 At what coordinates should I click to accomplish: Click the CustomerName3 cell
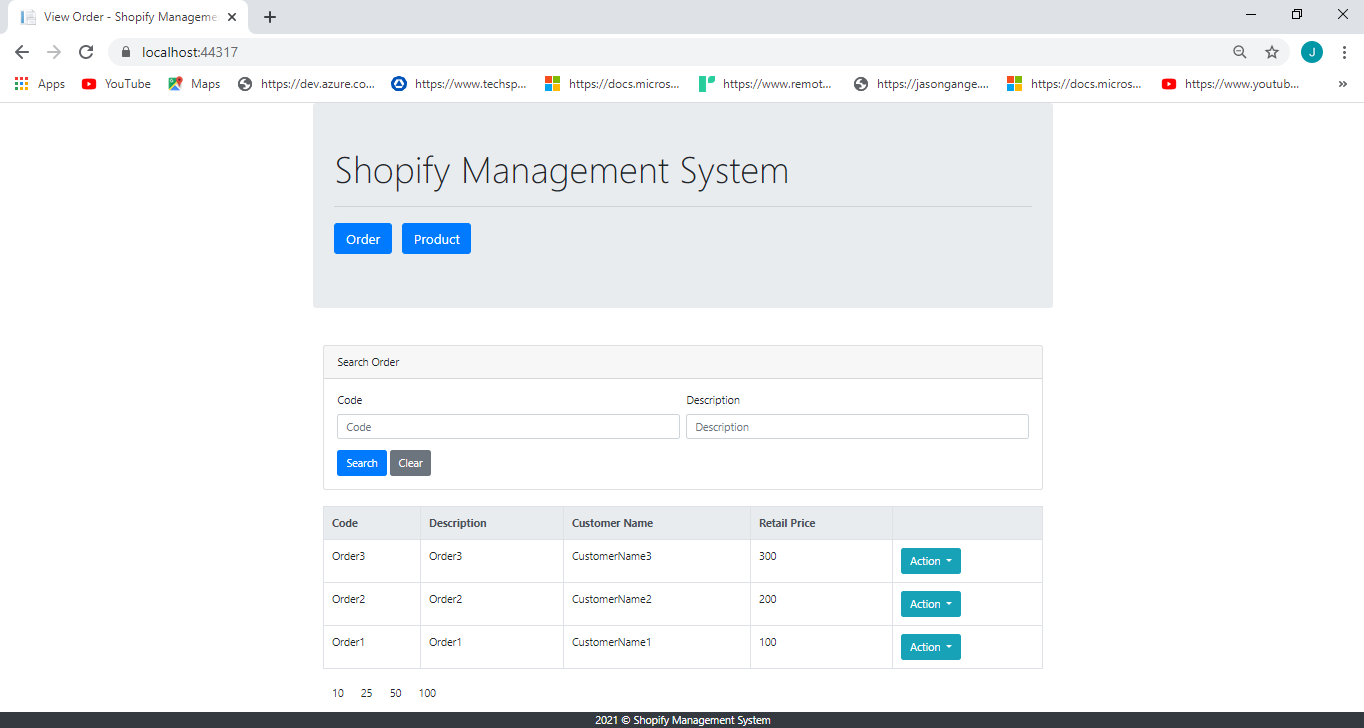[x=657, y=561]
